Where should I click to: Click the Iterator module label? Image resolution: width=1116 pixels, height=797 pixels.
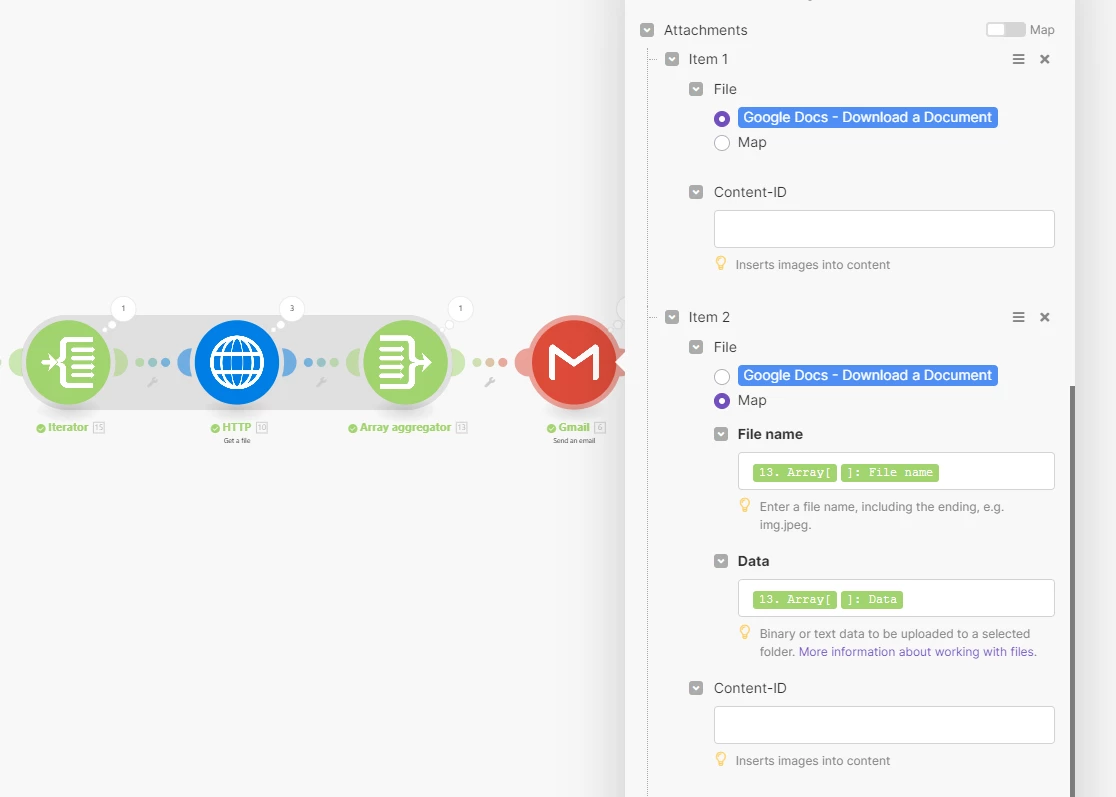tap(68, 428)
